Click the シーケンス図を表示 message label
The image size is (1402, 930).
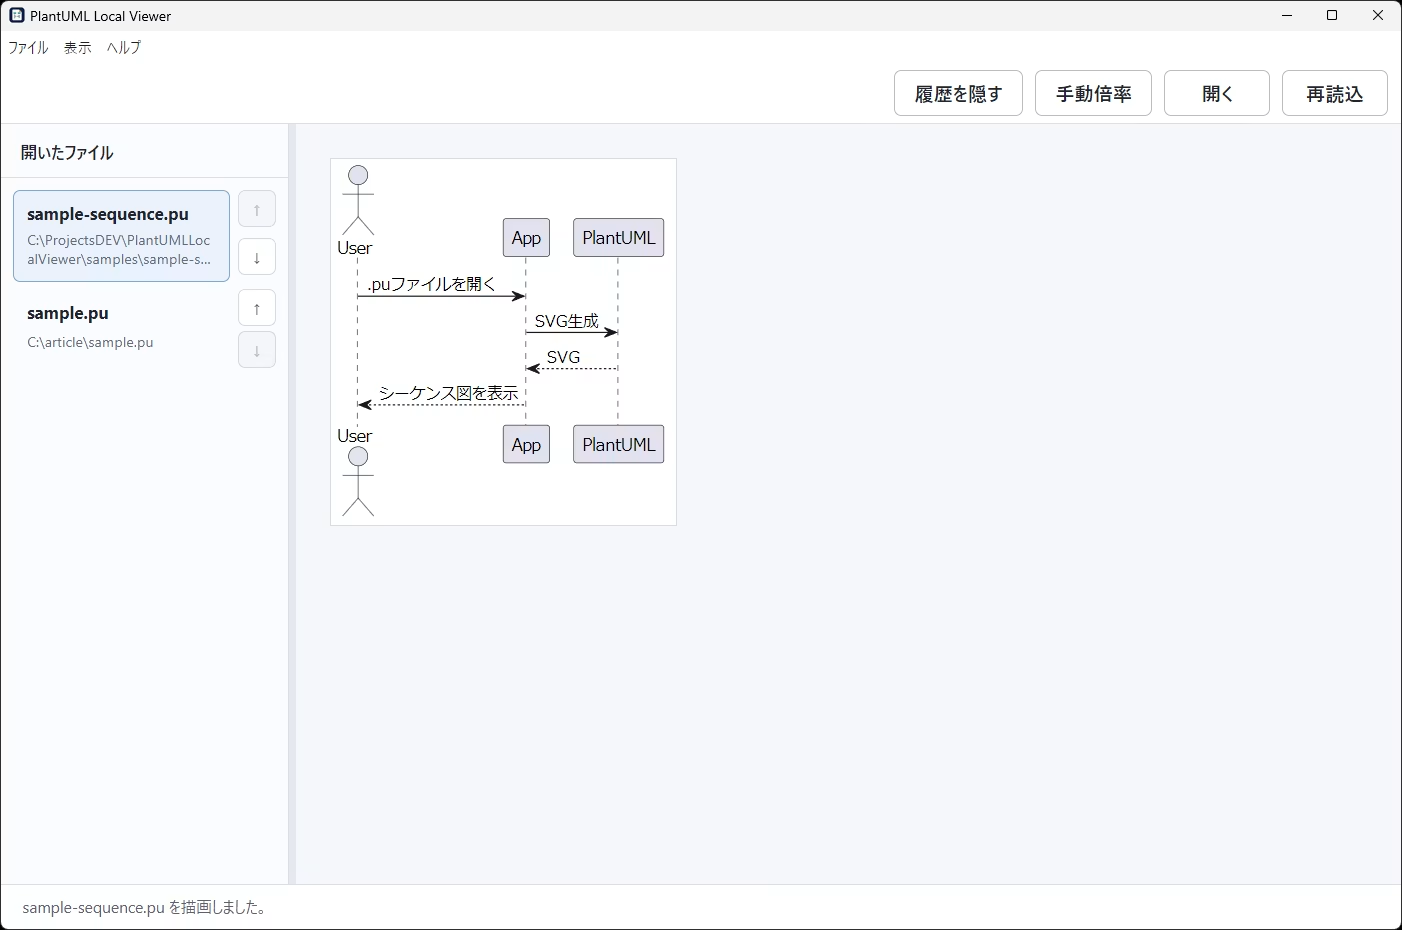coord(448,393)
